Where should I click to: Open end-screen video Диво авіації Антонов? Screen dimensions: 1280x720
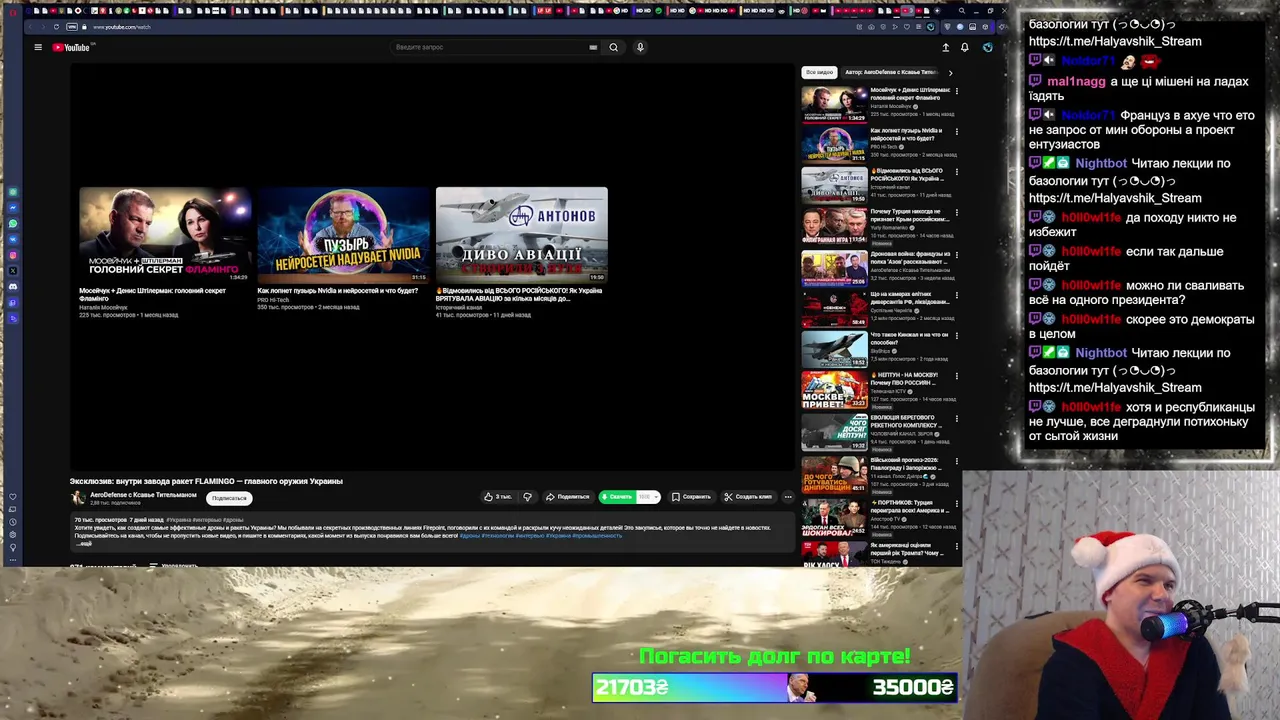[x=521, y=235]
